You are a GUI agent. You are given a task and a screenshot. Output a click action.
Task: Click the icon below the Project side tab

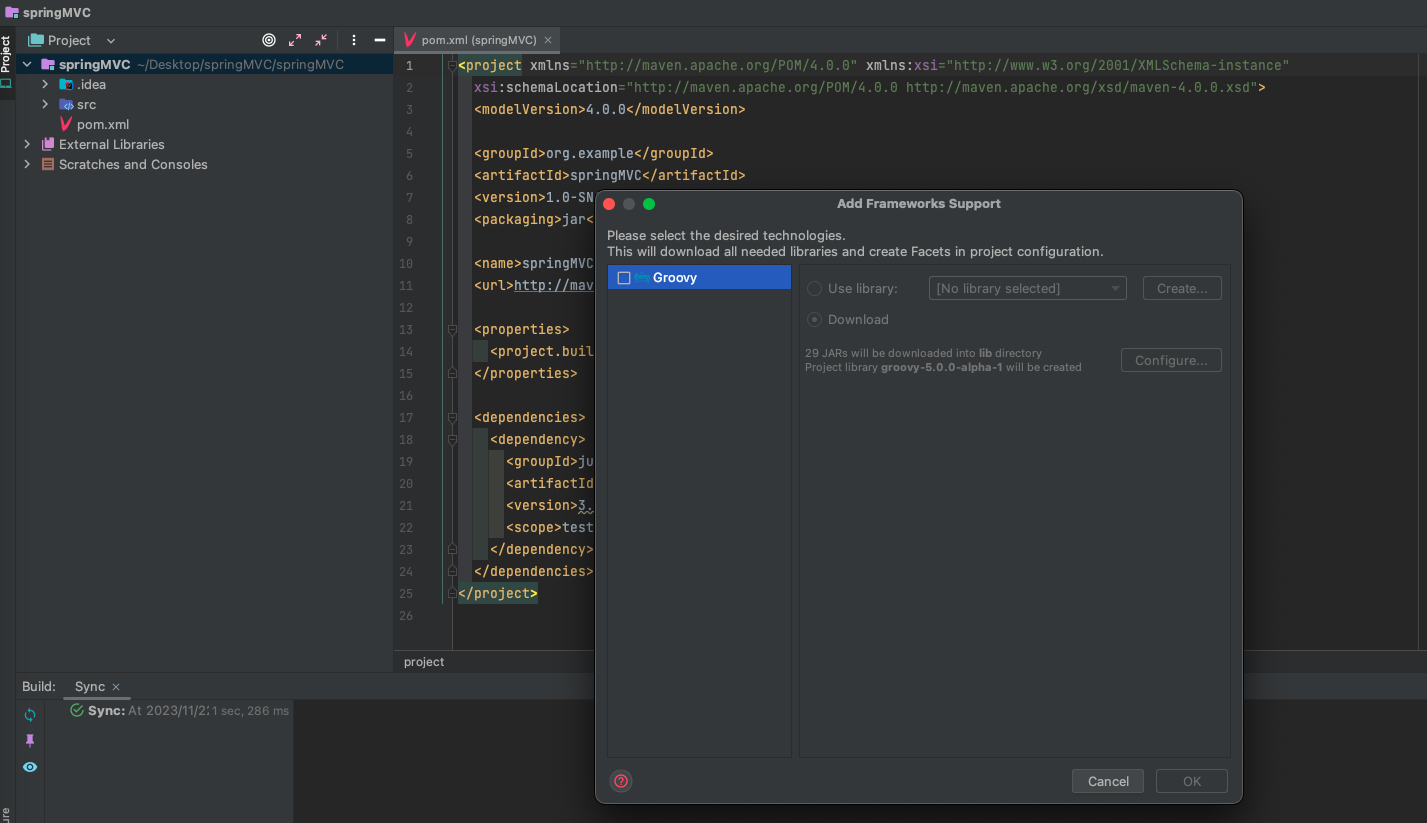pyautogui.click(x=5, y=84)
